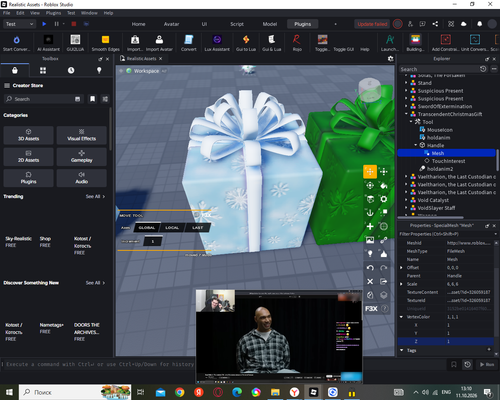
Task: Expand the Scale property
Action: pos(401,284)
